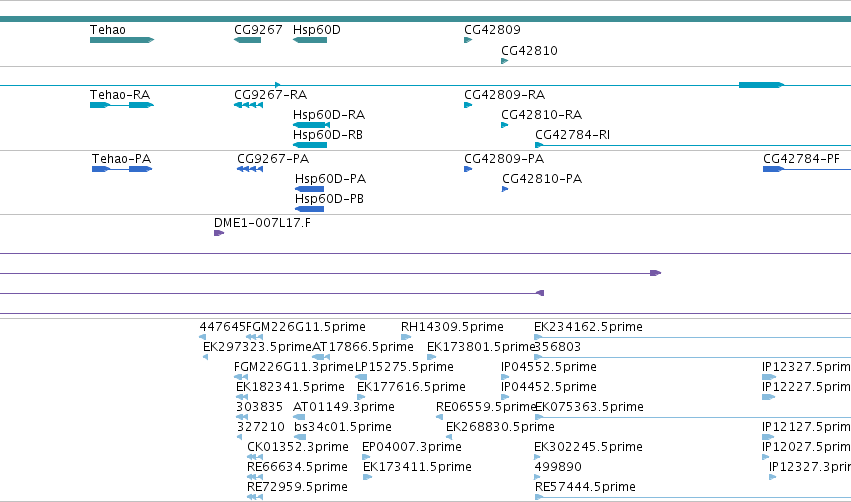Screen dimensions: 851x502
Task: Open the CG42784-RI transcript label
Action: click(573, 135)
